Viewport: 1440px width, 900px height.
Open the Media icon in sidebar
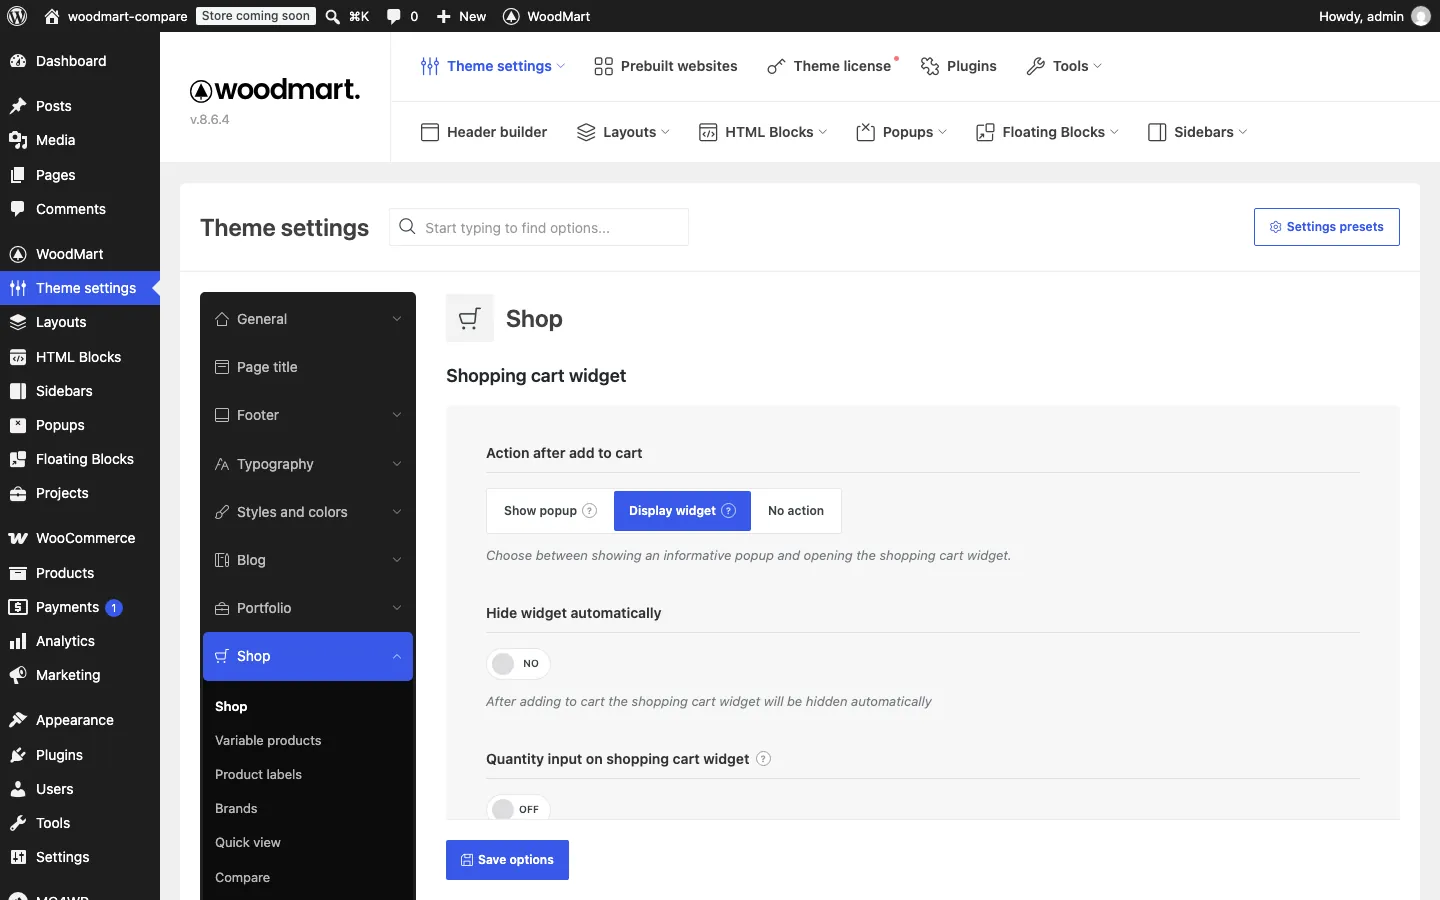[18, 140]
